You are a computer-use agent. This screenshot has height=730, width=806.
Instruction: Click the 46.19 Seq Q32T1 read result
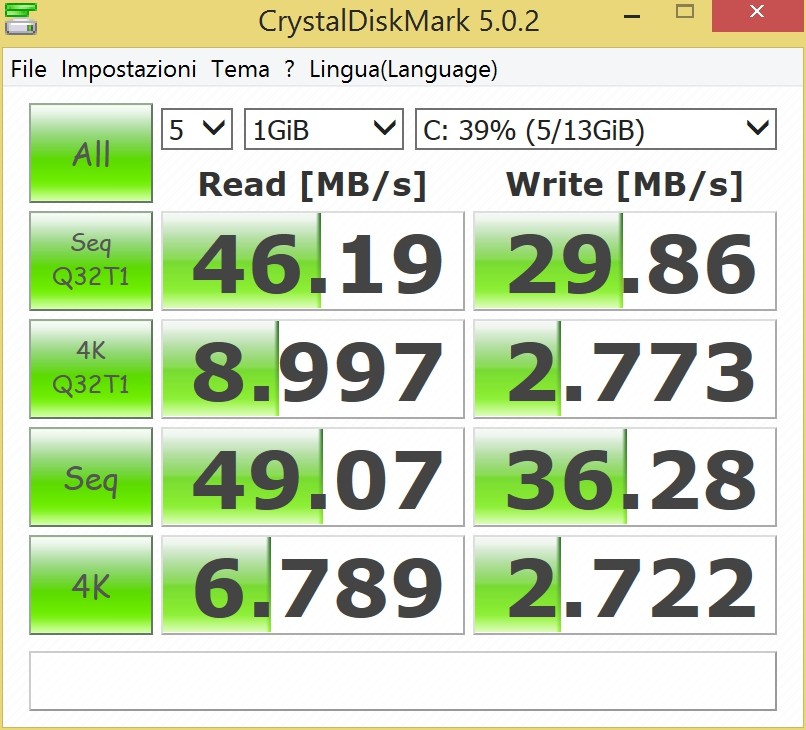coord(313,261)
